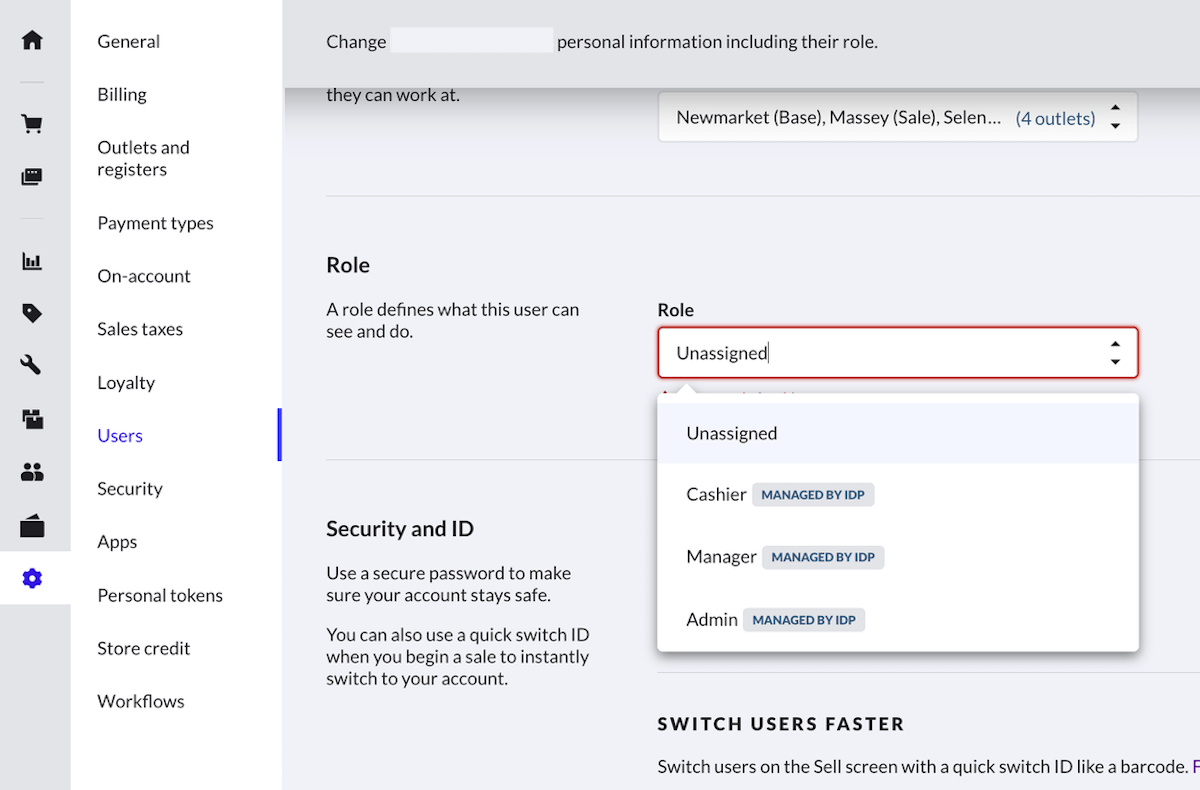Open the Reporting bar chart icon
This screenshot has width=1200, height=790.
[x=32, y=262]
